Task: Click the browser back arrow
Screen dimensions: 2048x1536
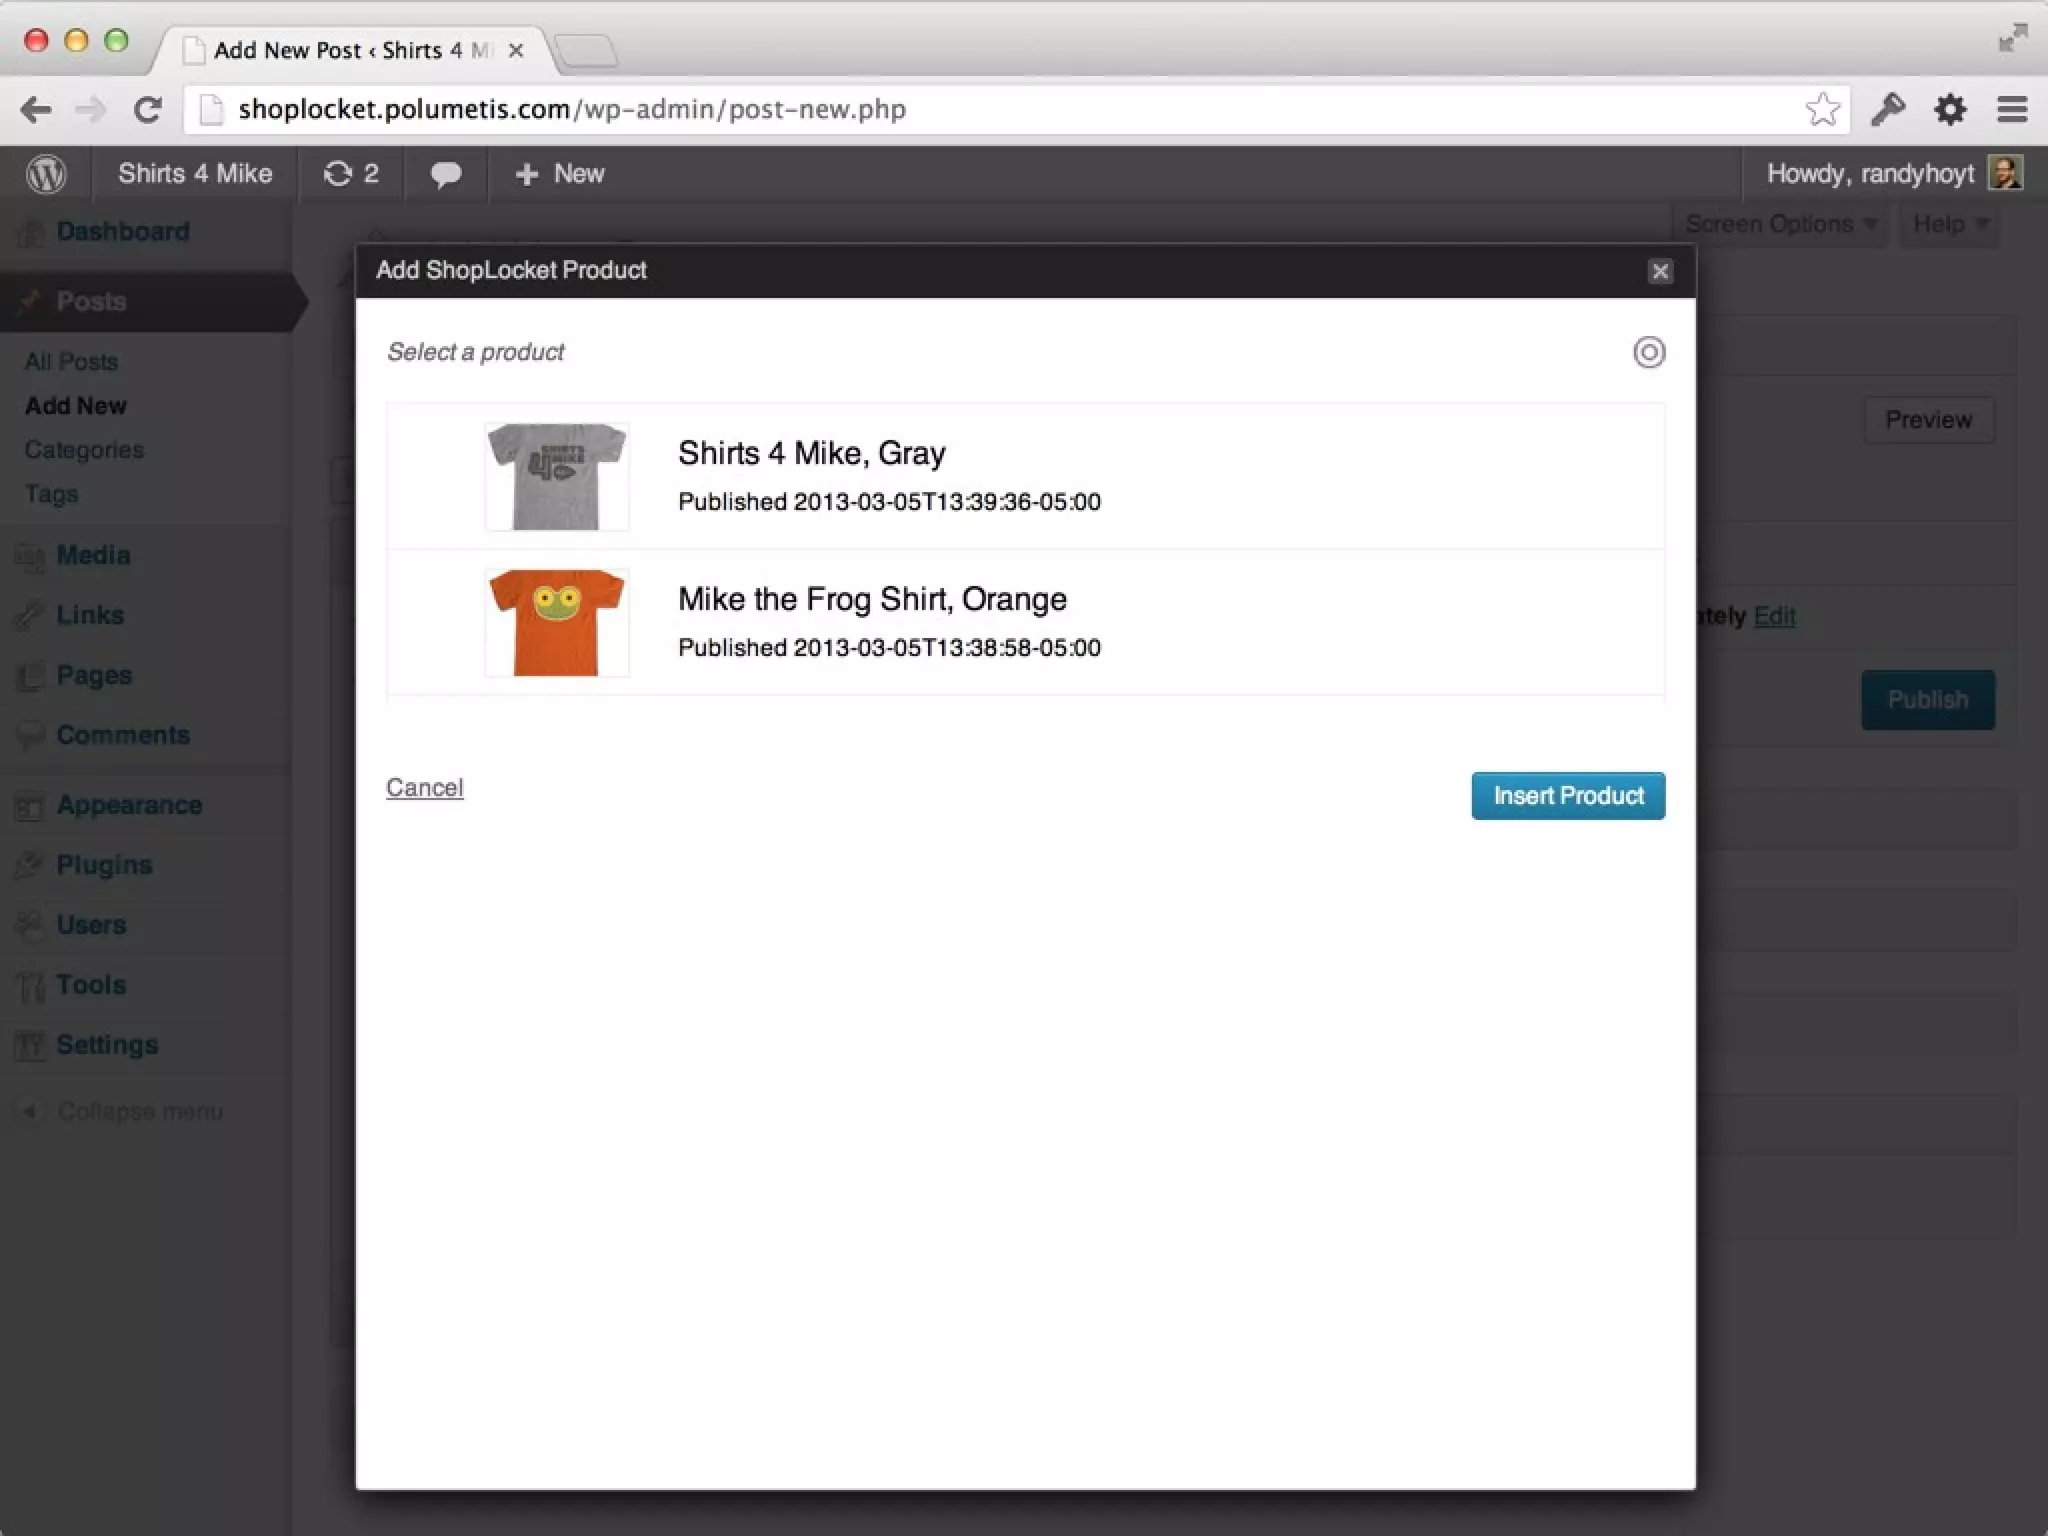Action: (x=36, y=110)
